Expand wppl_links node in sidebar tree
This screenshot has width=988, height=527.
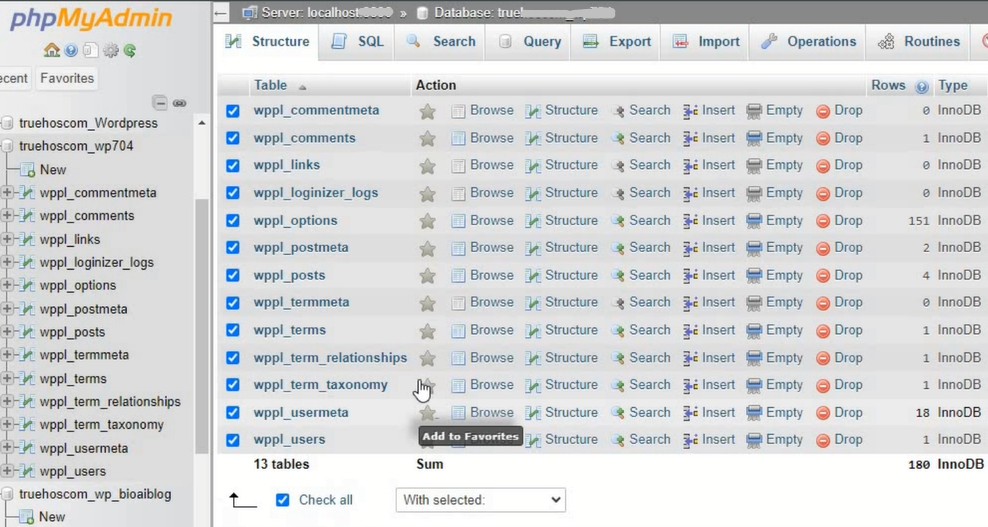(7, 239)
